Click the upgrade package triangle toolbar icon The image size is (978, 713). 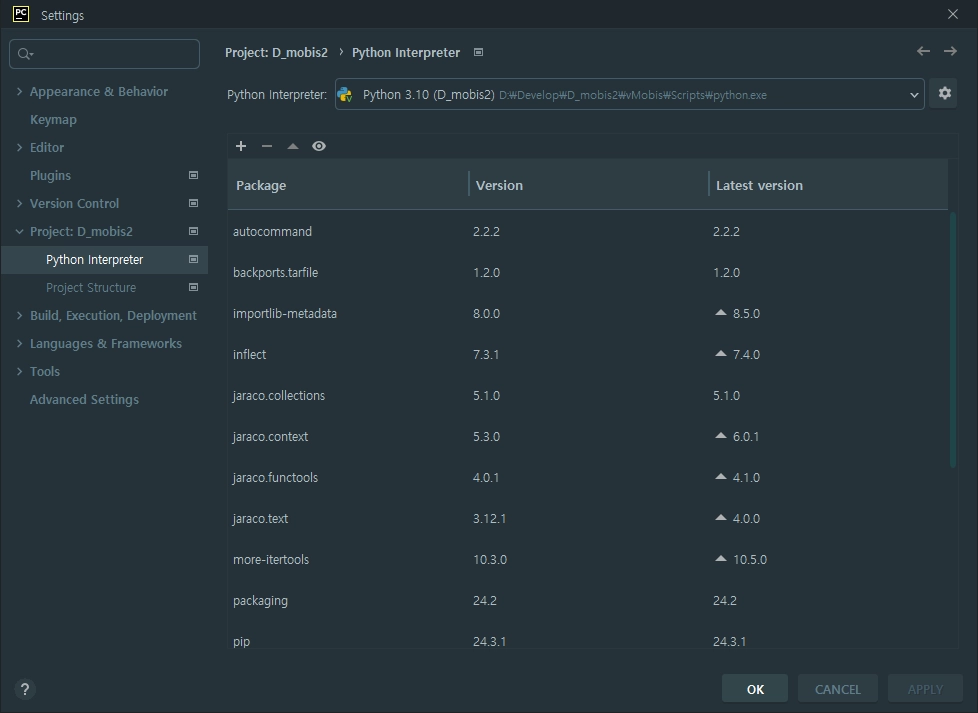click(293, 146)
